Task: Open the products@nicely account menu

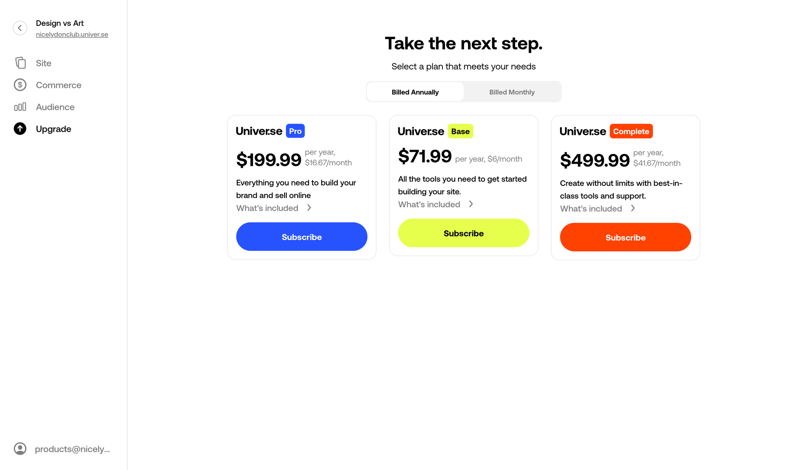Action: tap(72, 449)
